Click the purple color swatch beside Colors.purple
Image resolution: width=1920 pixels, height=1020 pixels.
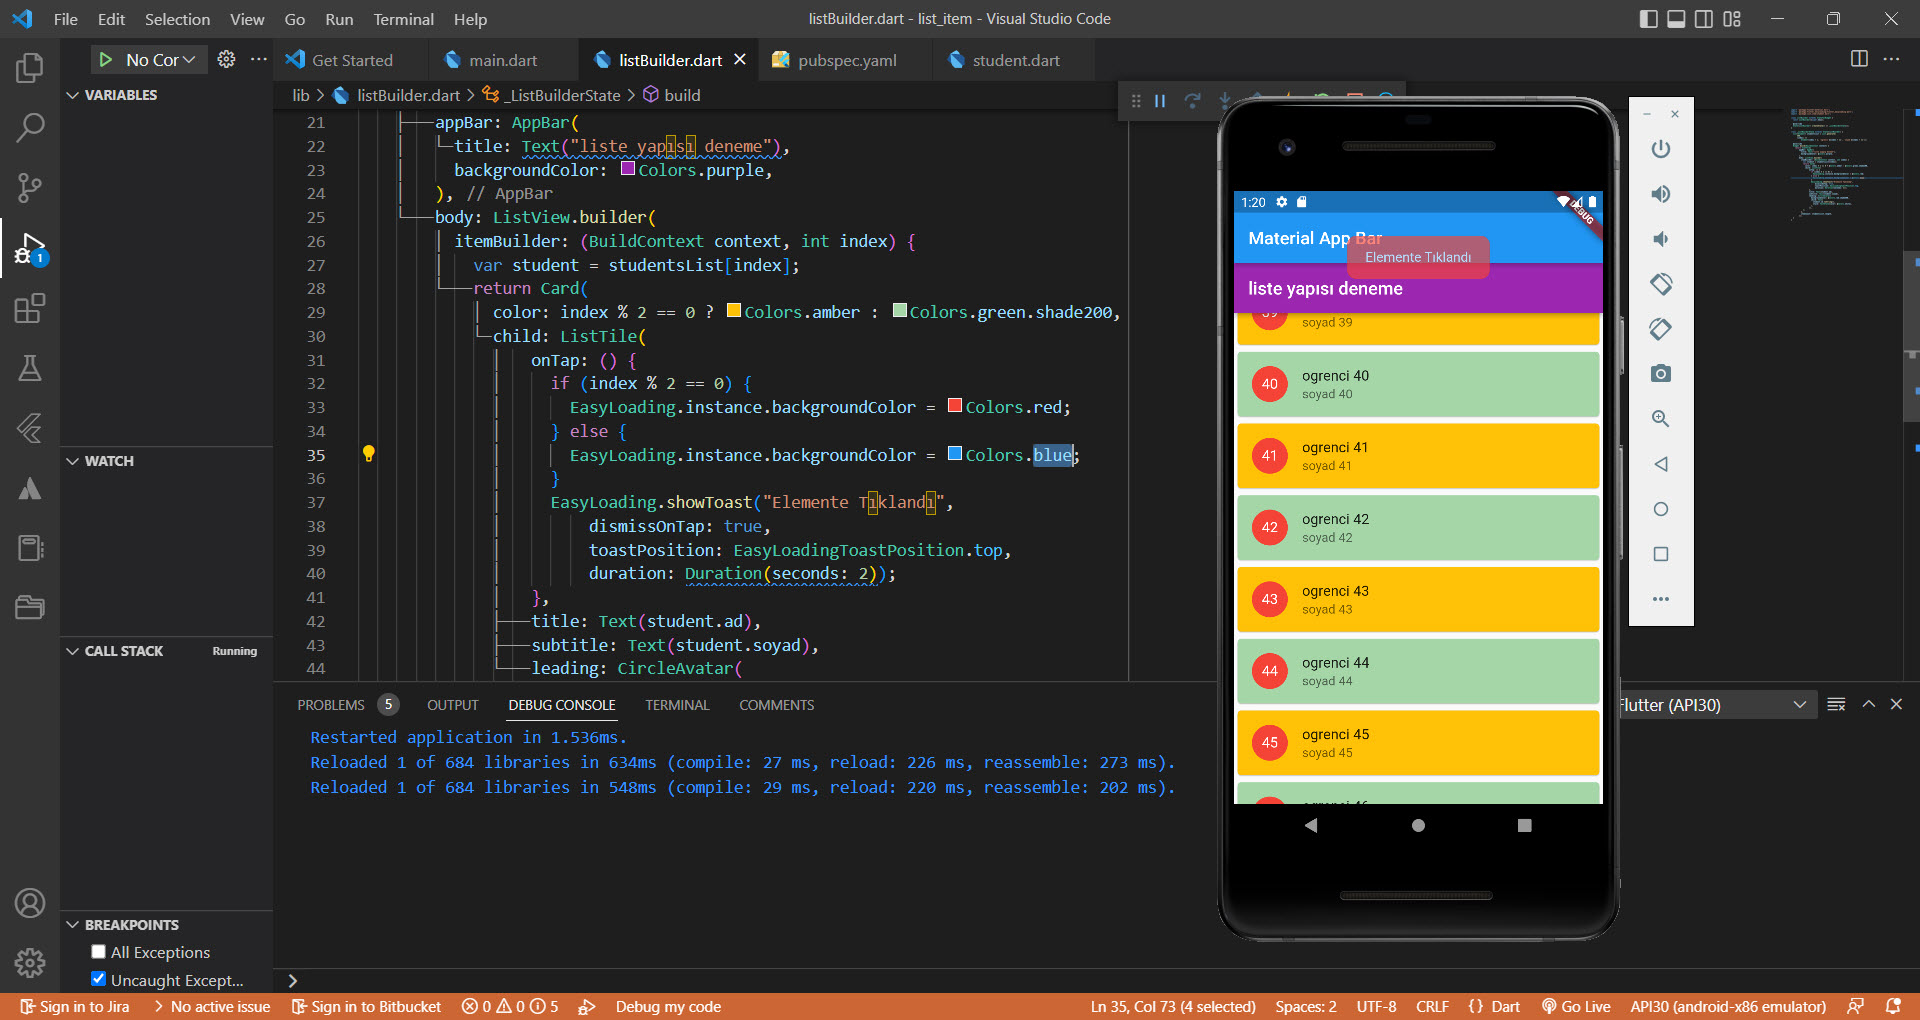(x=627, y=169)
